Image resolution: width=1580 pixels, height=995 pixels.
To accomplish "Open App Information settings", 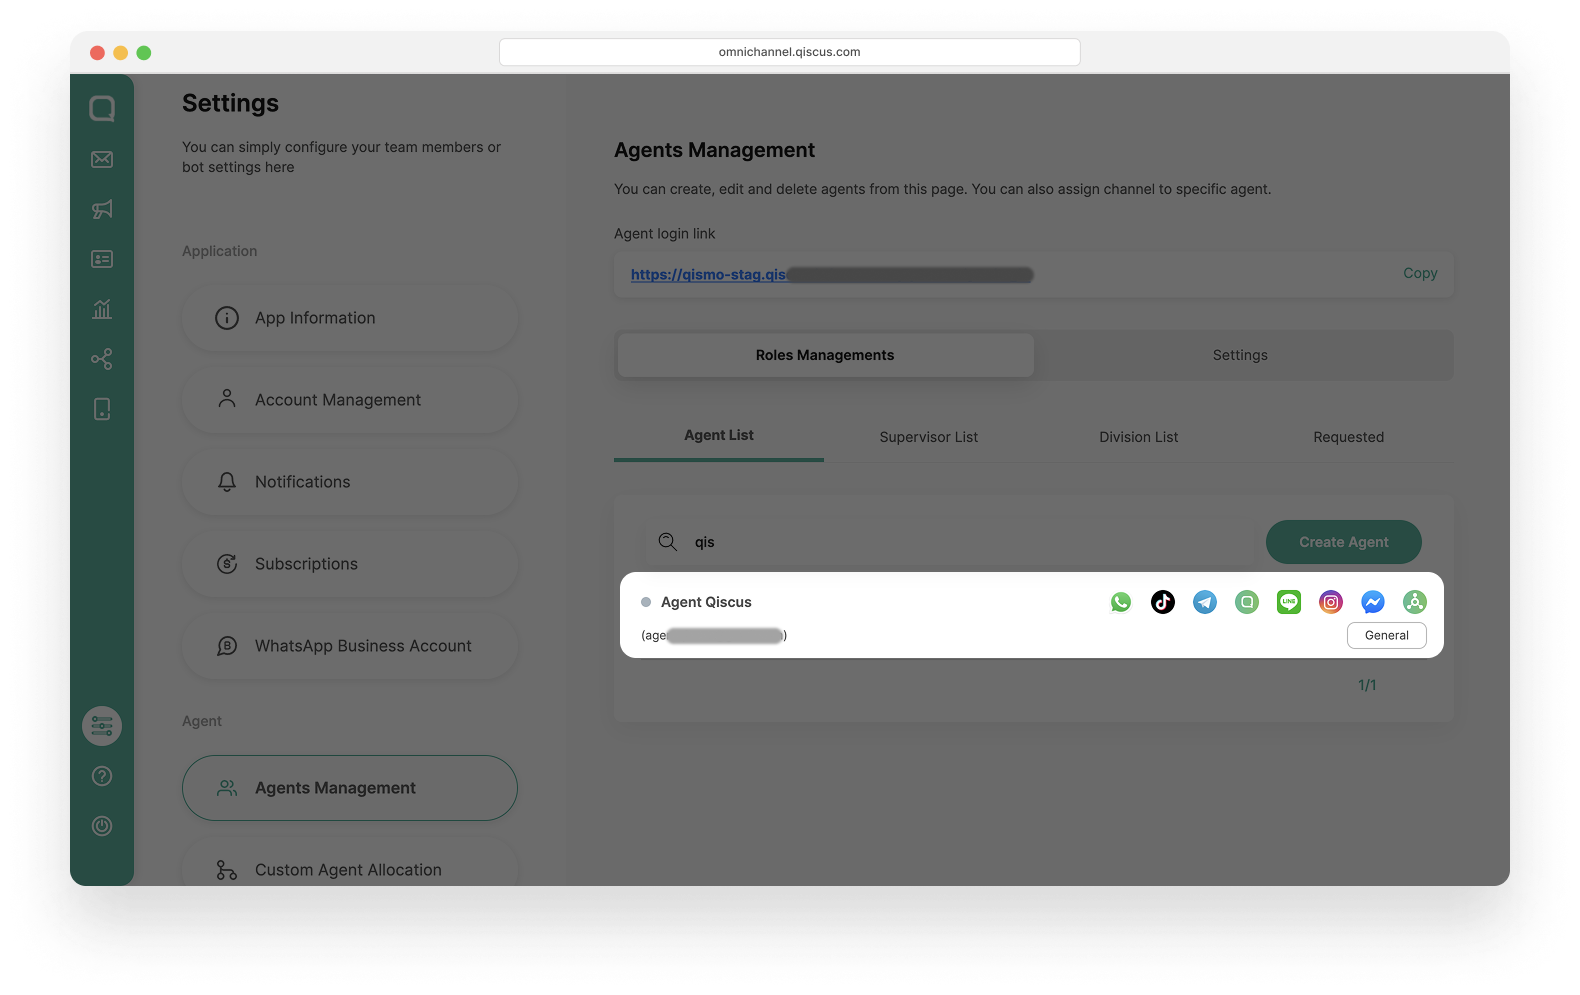I will click(350, 318).
